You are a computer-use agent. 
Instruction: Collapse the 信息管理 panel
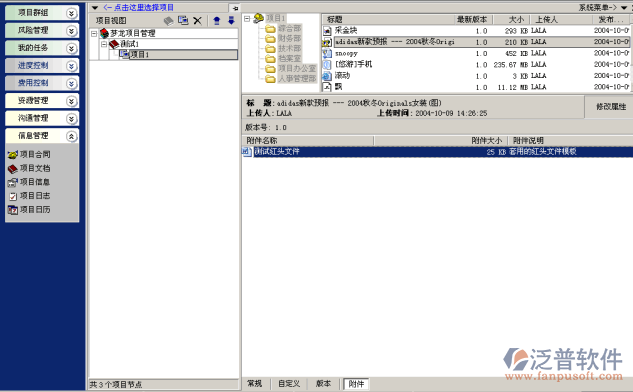pos(71,136)
